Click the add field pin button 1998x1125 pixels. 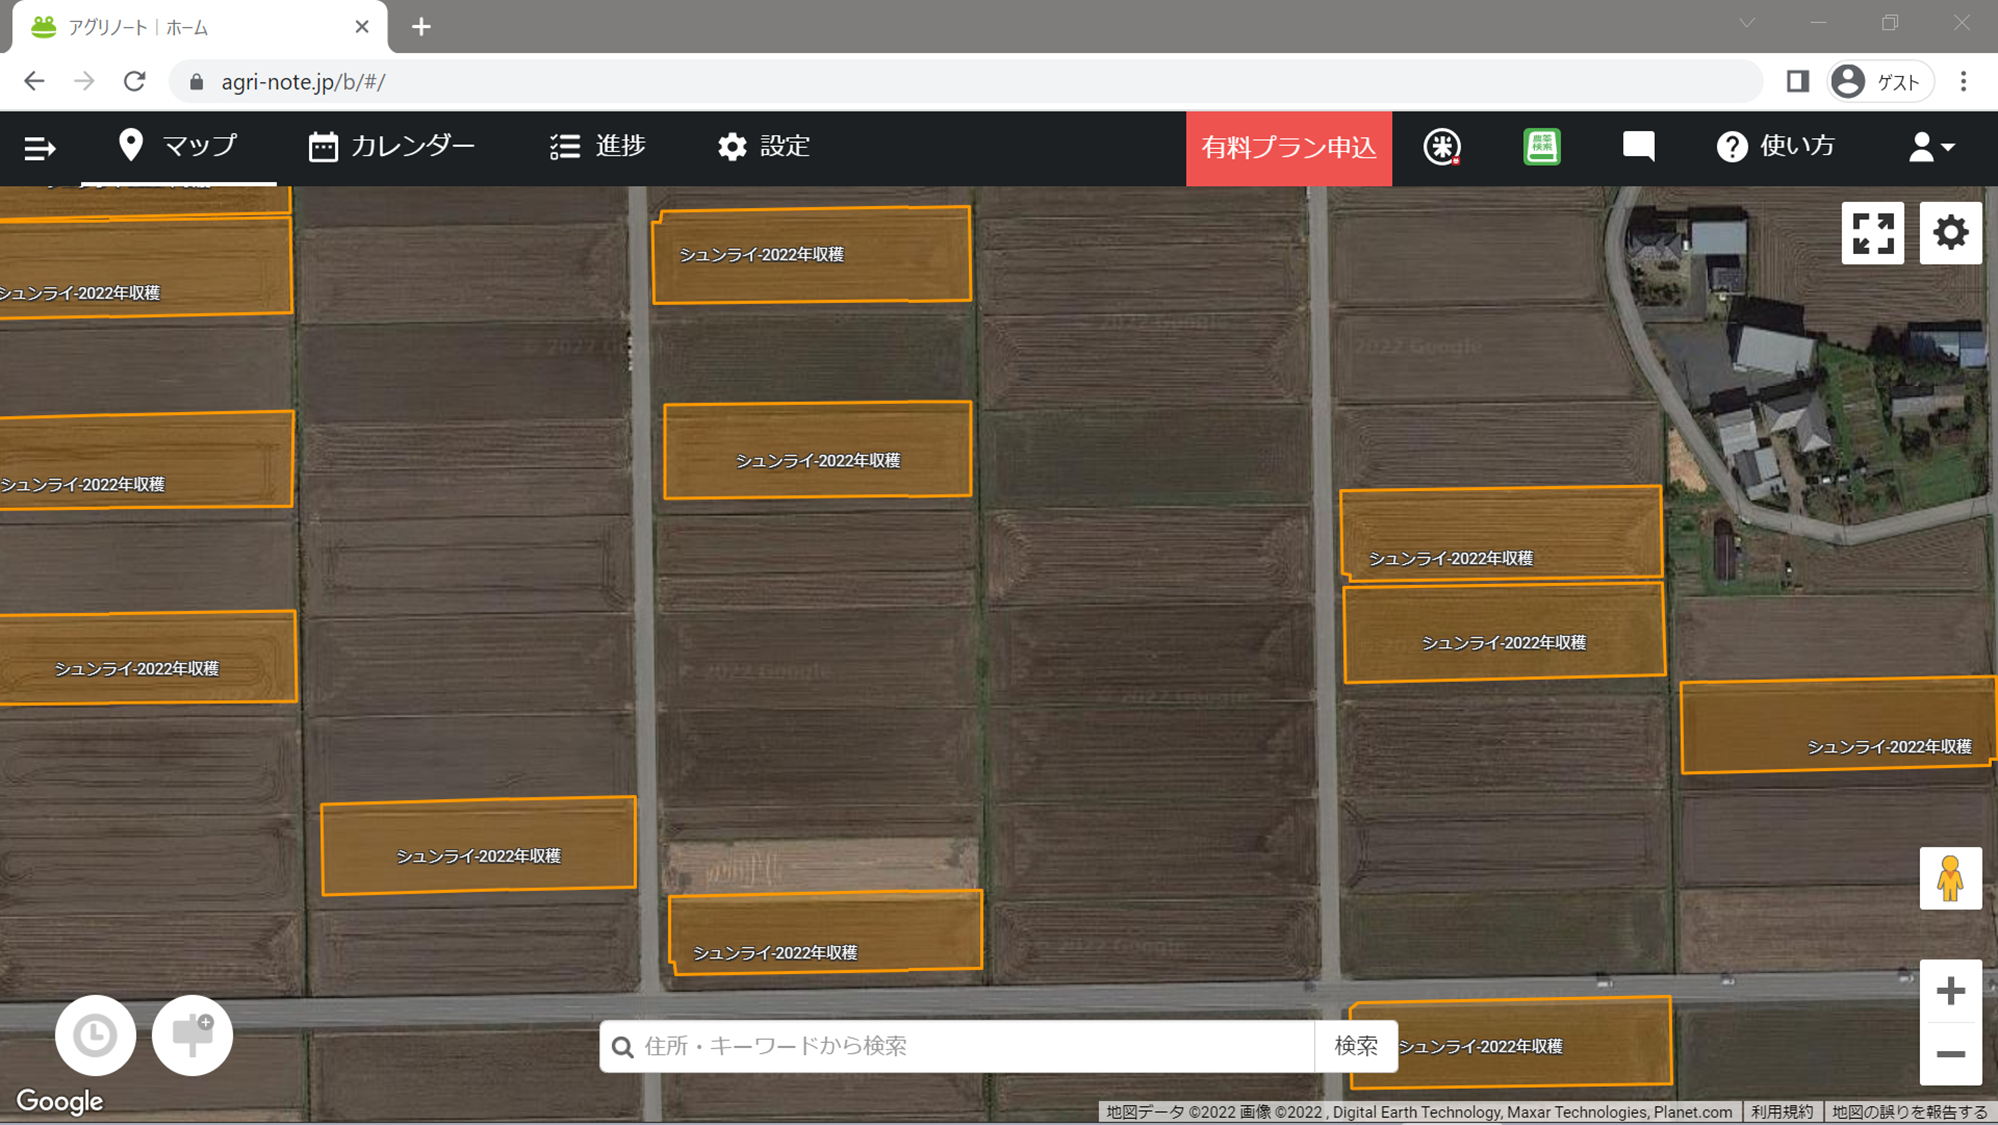[192, 1035]
